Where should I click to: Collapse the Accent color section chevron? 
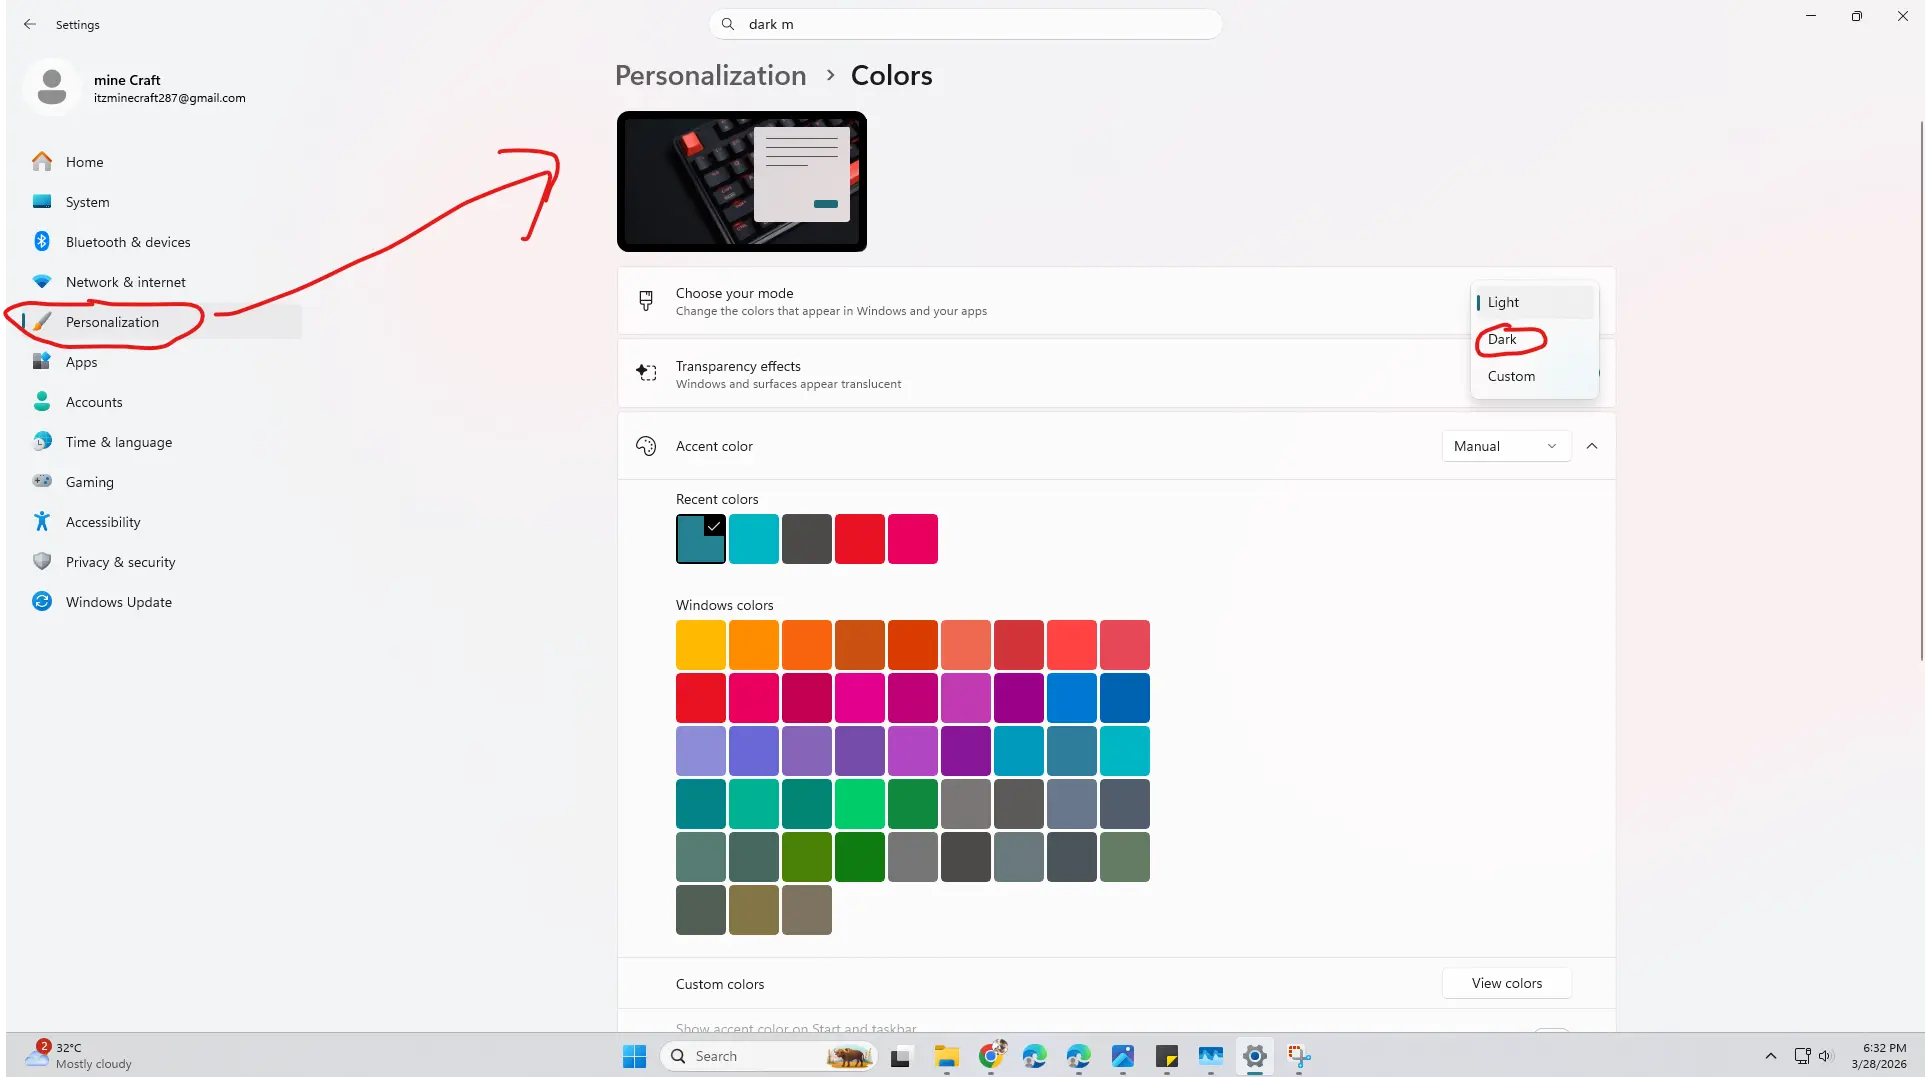pos(1592,446)
